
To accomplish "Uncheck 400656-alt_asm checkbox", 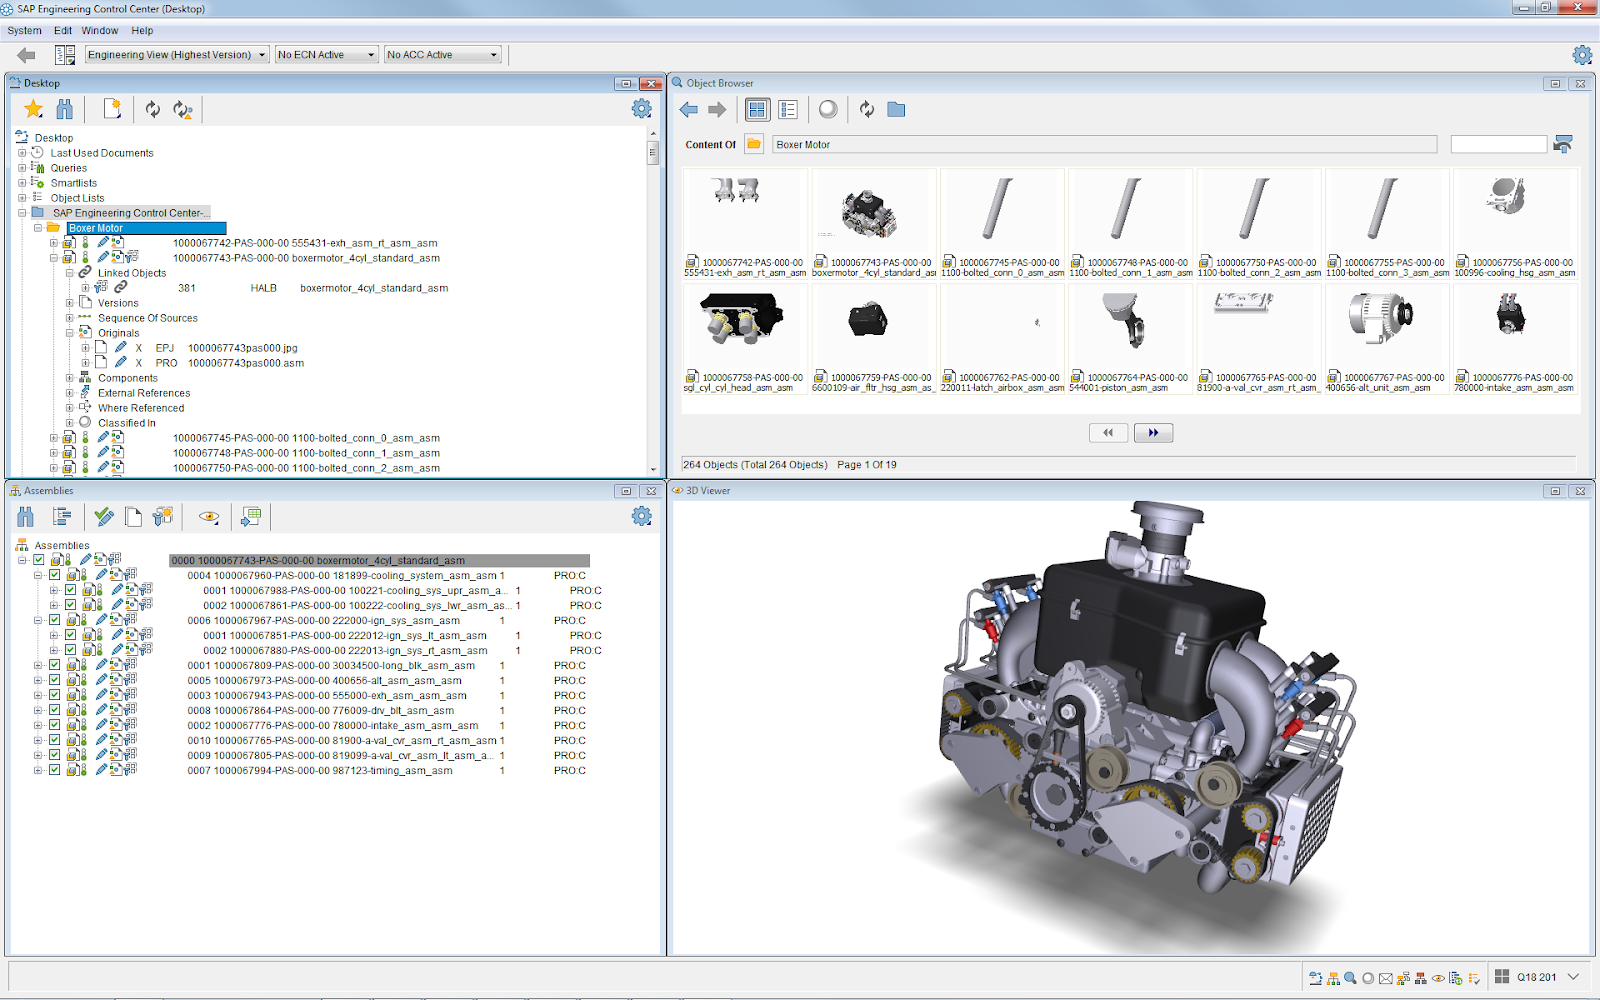I will click(55, 680).
